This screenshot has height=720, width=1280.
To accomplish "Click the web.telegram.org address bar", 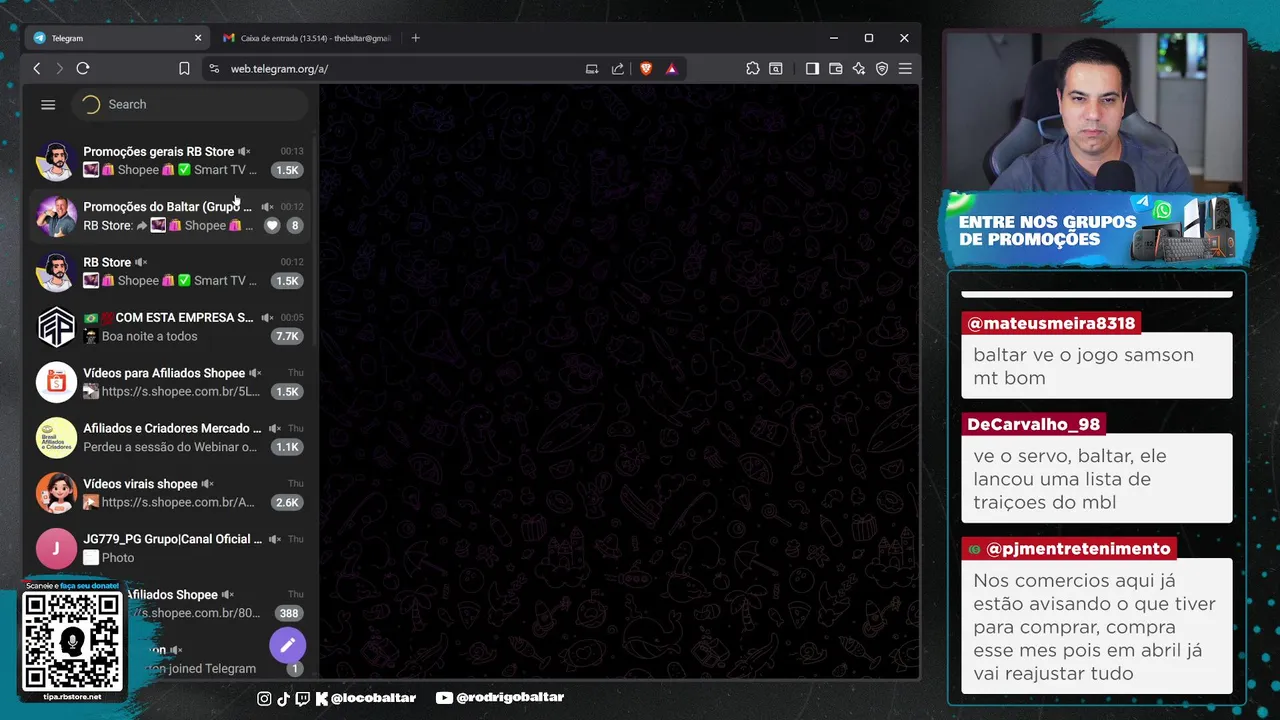I will coord(400,69).
